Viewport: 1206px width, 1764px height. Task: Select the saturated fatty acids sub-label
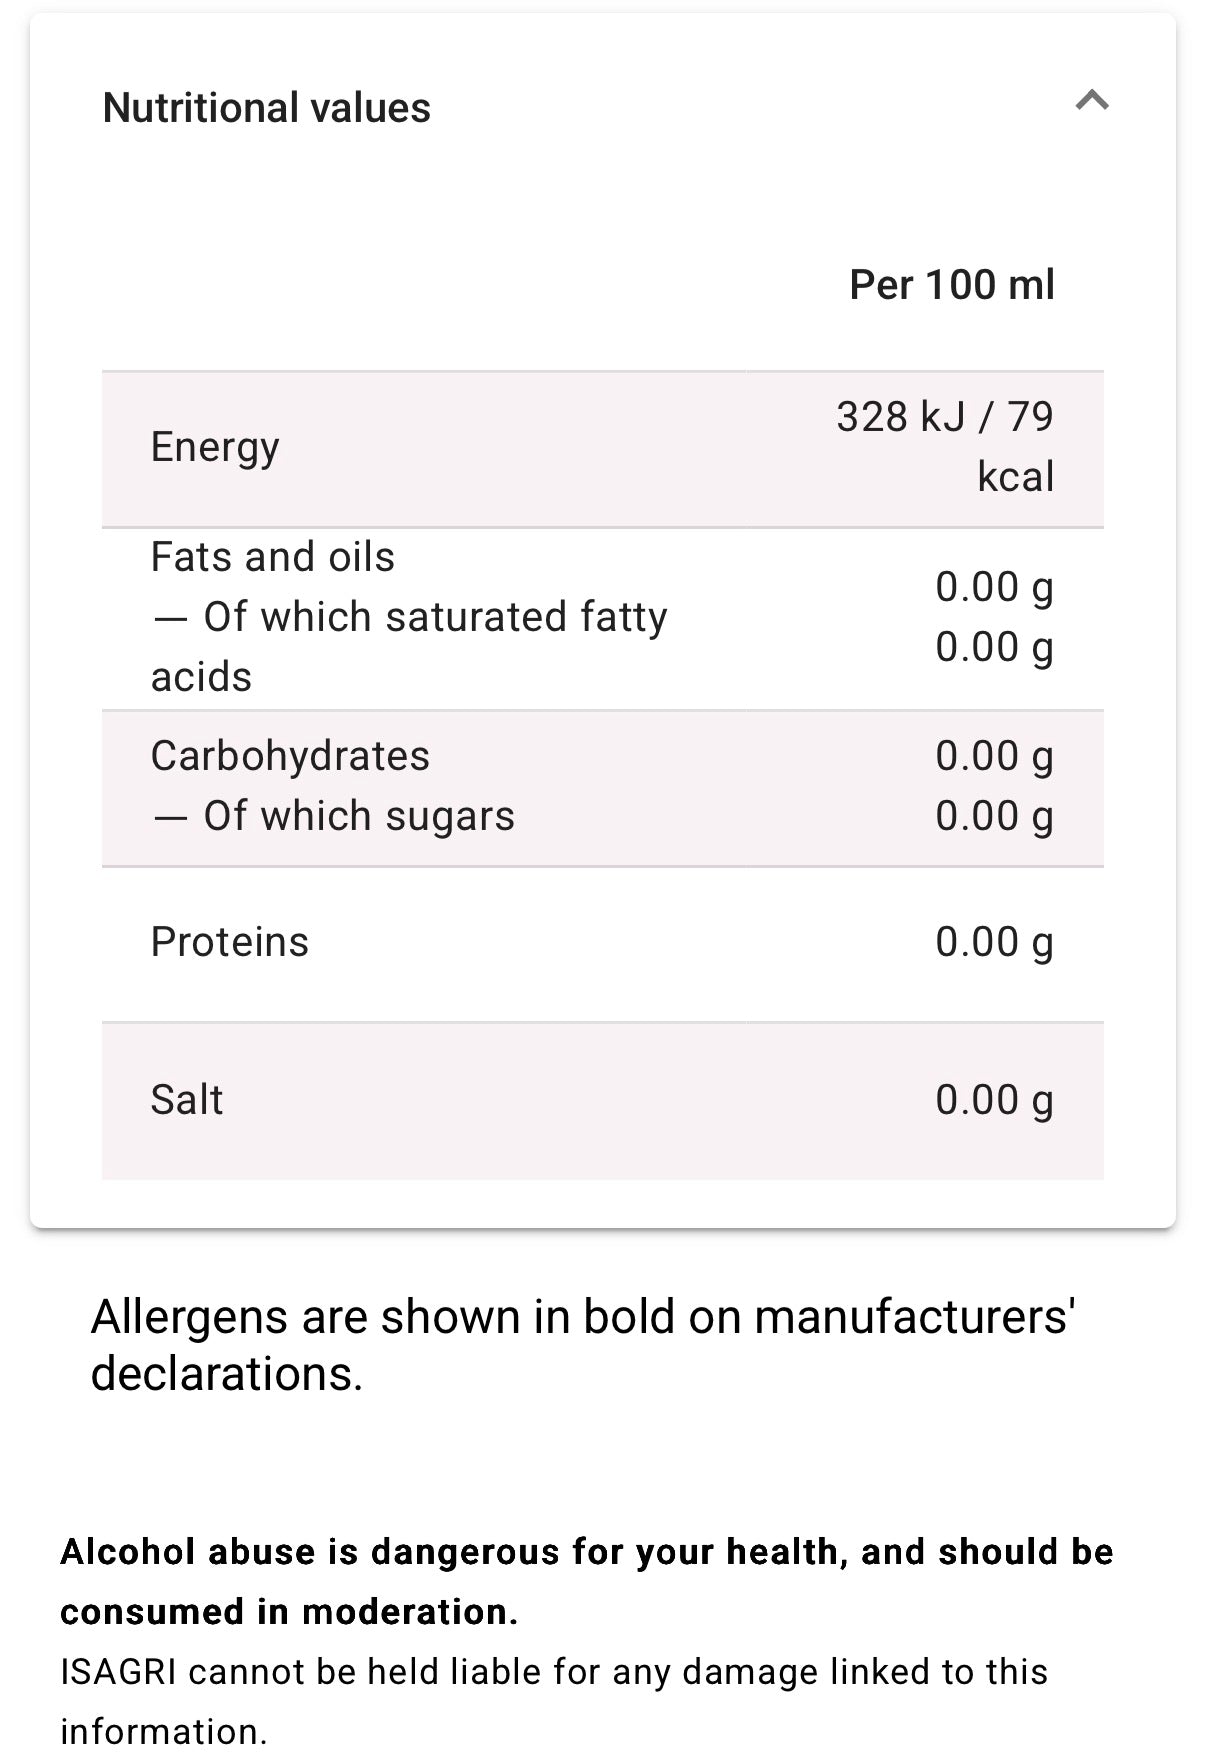point(409,646)
